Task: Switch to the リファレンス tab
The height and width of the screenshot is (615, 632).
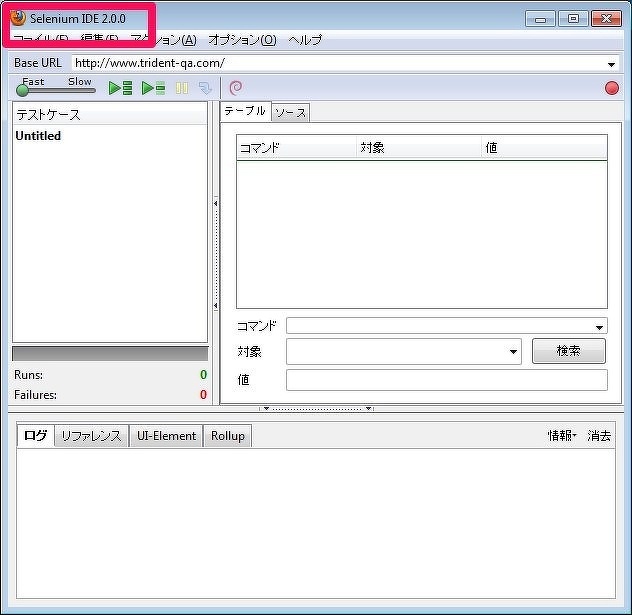Action: (x=91, y=436)
